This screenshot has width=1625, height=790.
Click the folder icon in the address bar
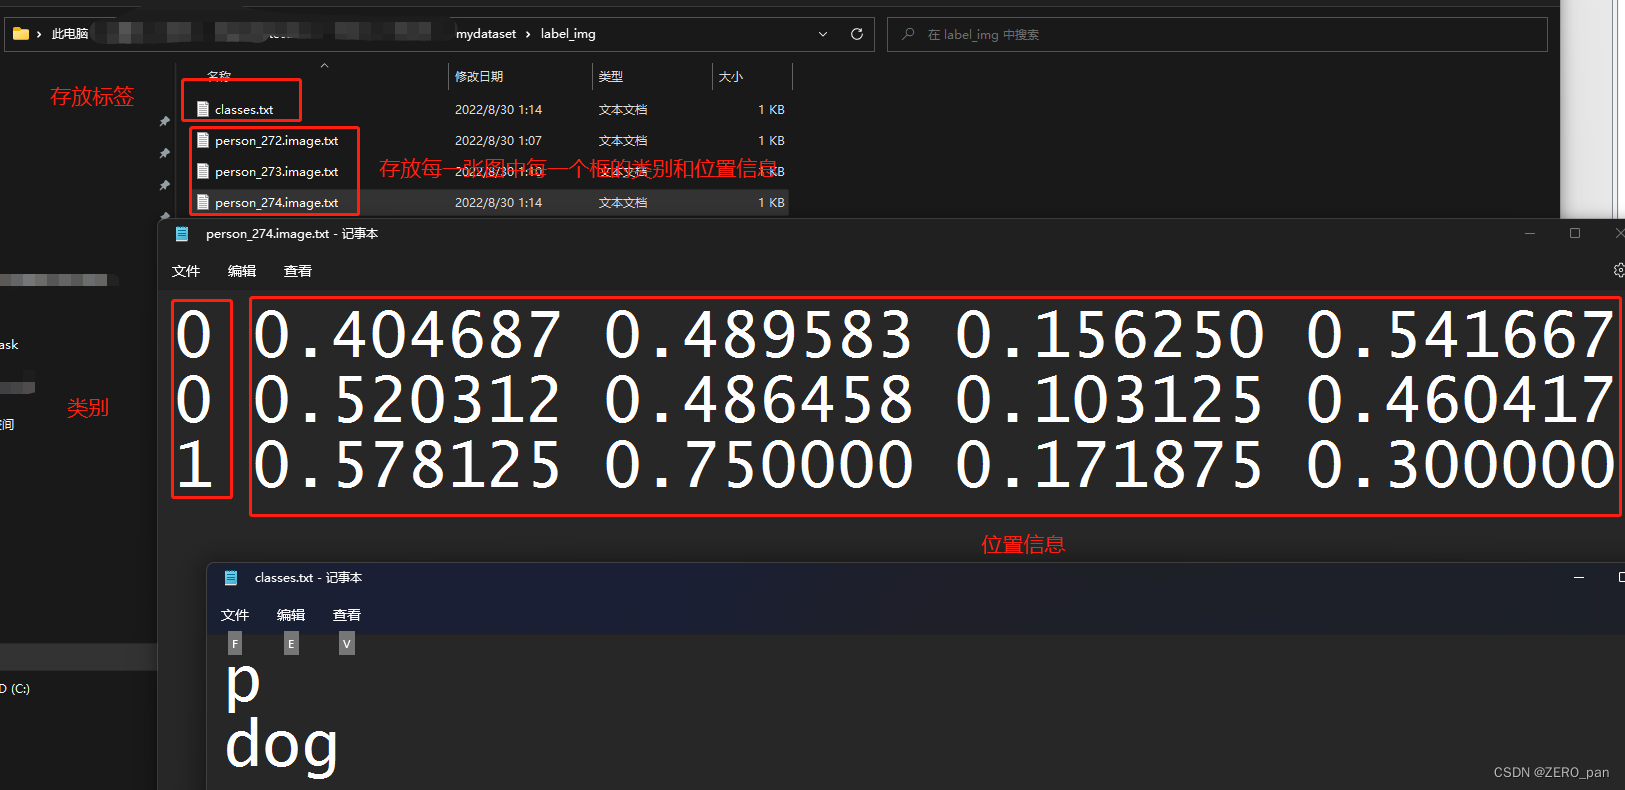click(x=20, y=34)
